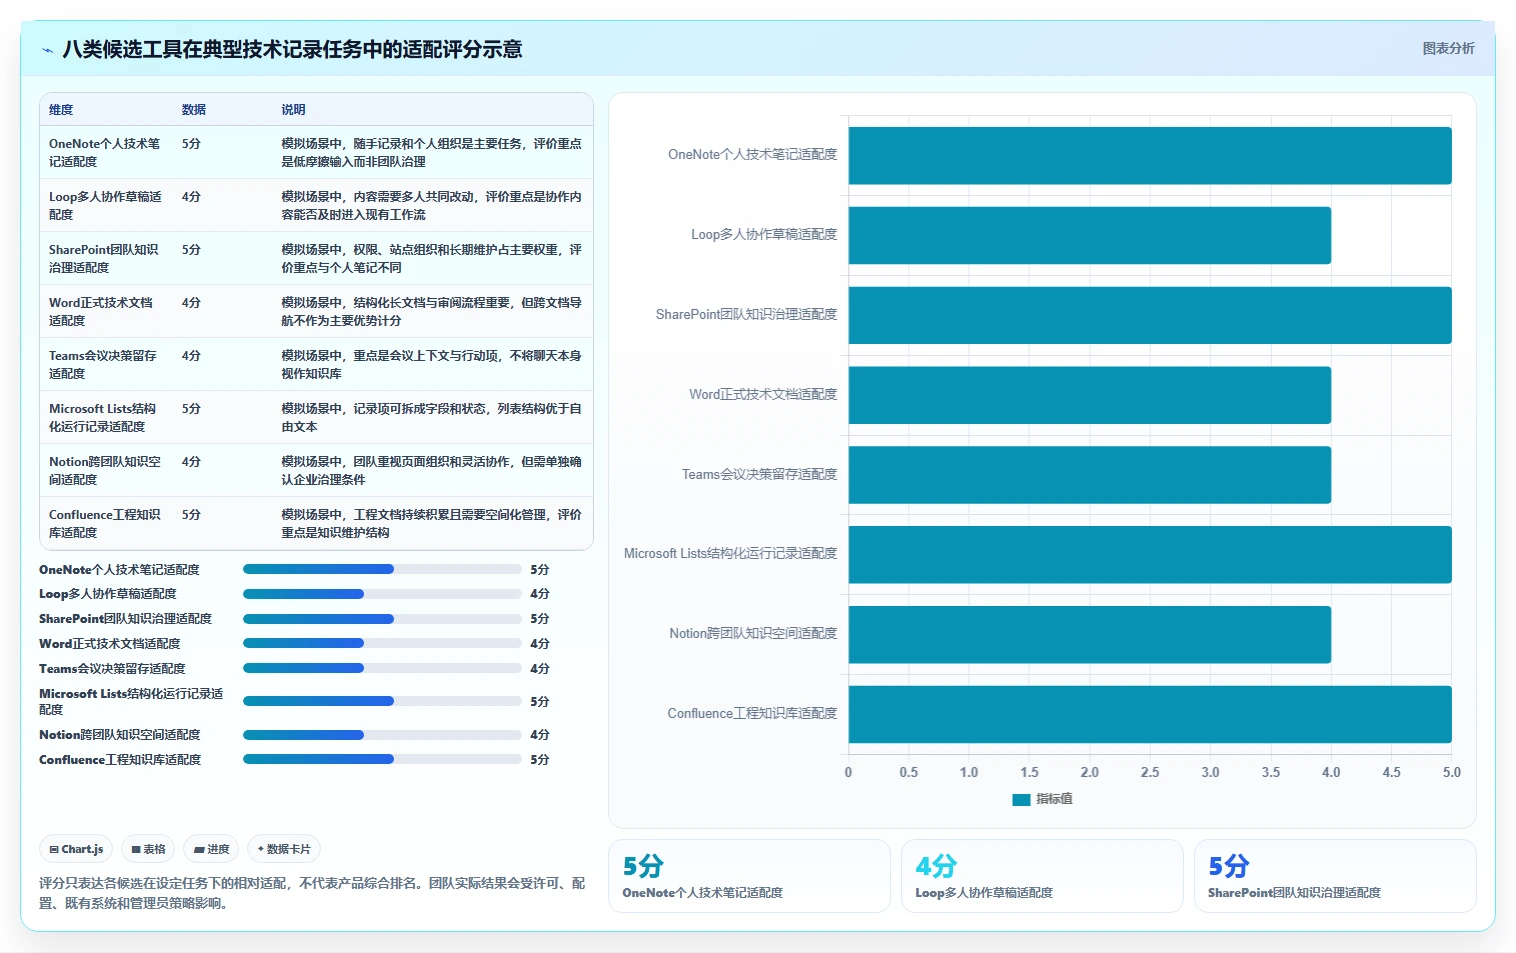
Task: Click the 5.0 x-axis tick label
Action: tap(1451, 772)
